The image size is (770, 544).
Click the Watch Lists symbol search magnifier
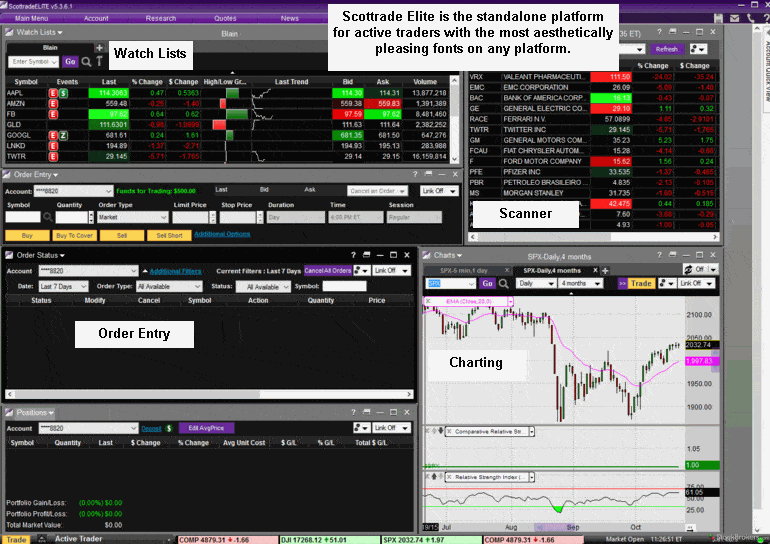click(86, 61)
